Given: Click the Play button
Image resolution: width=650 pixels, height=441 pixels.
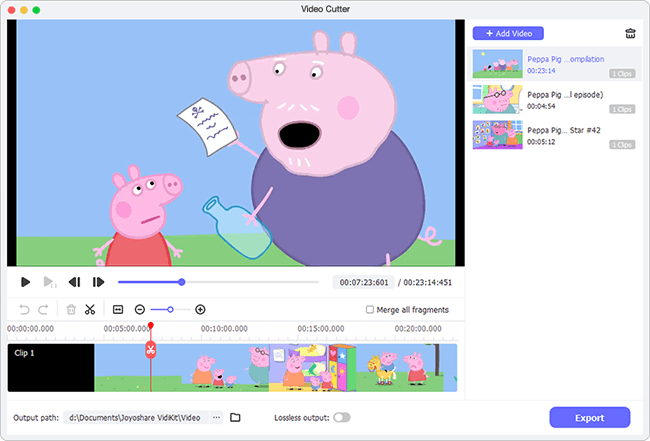Looking at the screenshot, I should [x=25, y=282].
